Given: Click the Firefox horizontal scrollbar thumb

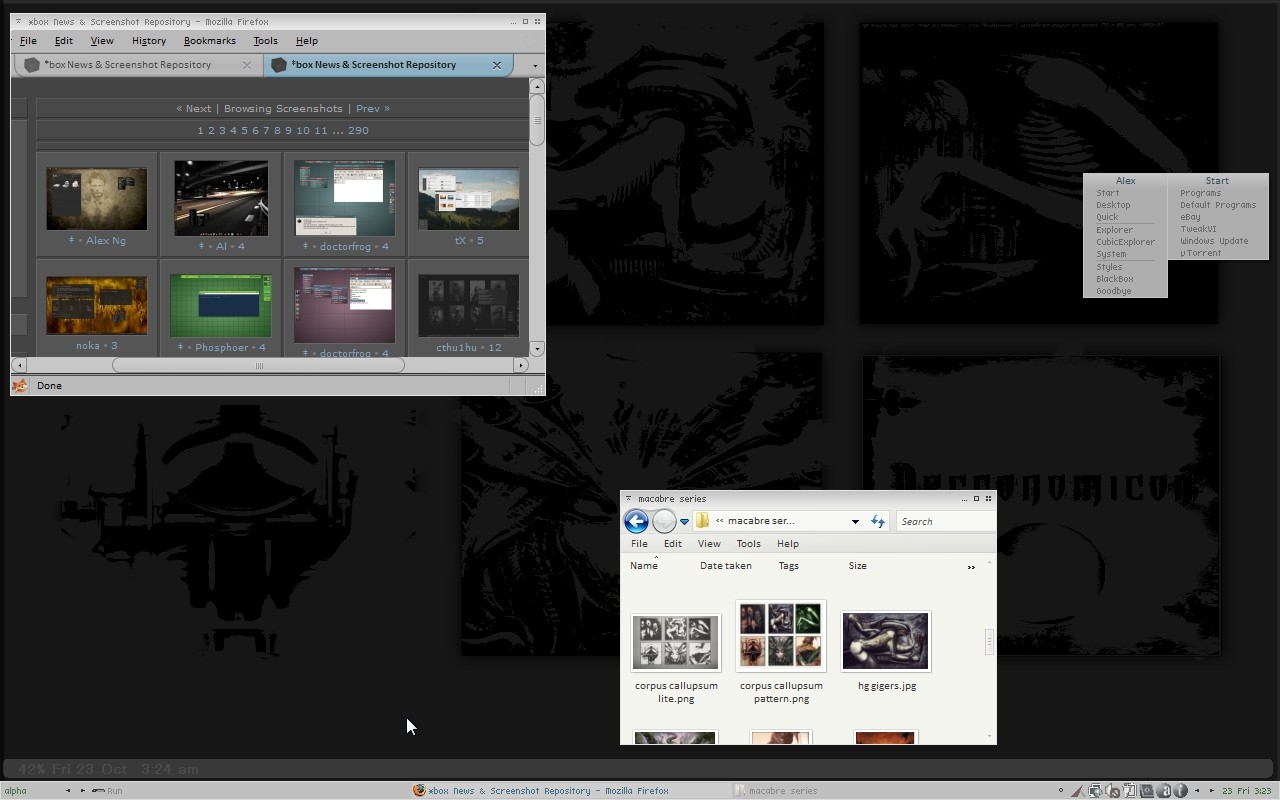Looking at the screenshot, I should pyautogui.click(x=258, y=365).
